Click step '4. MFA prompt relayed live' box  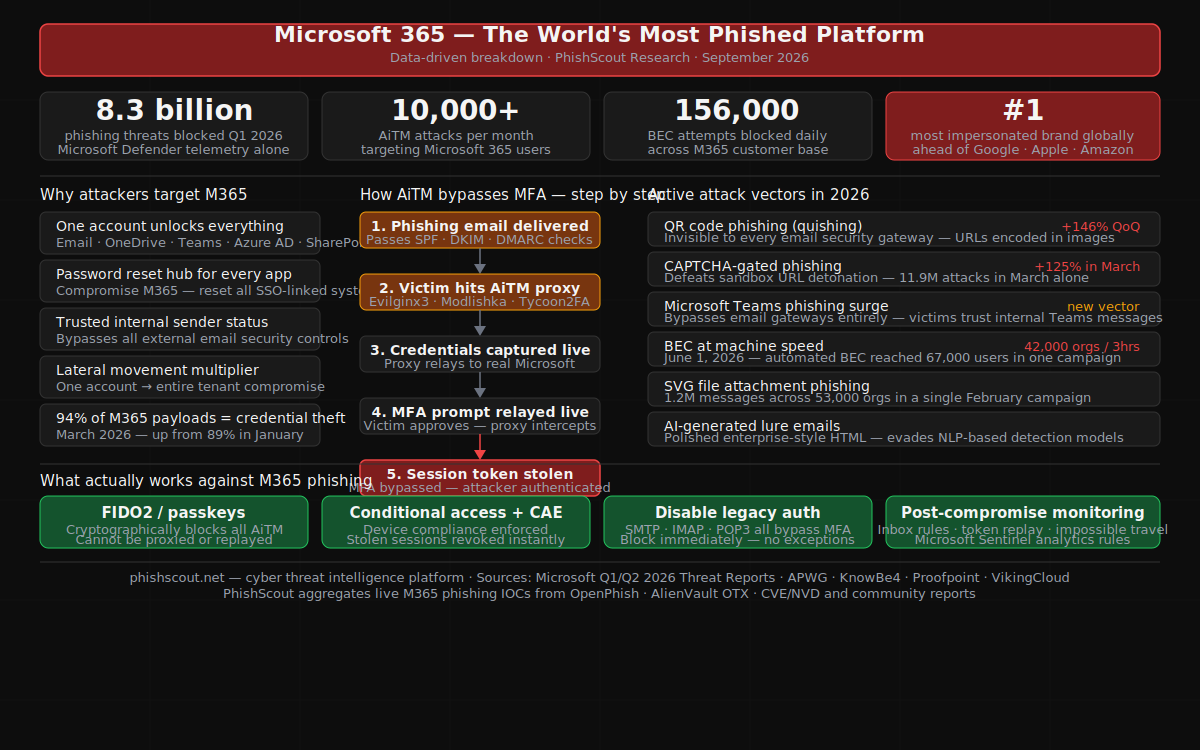(480, 416)
